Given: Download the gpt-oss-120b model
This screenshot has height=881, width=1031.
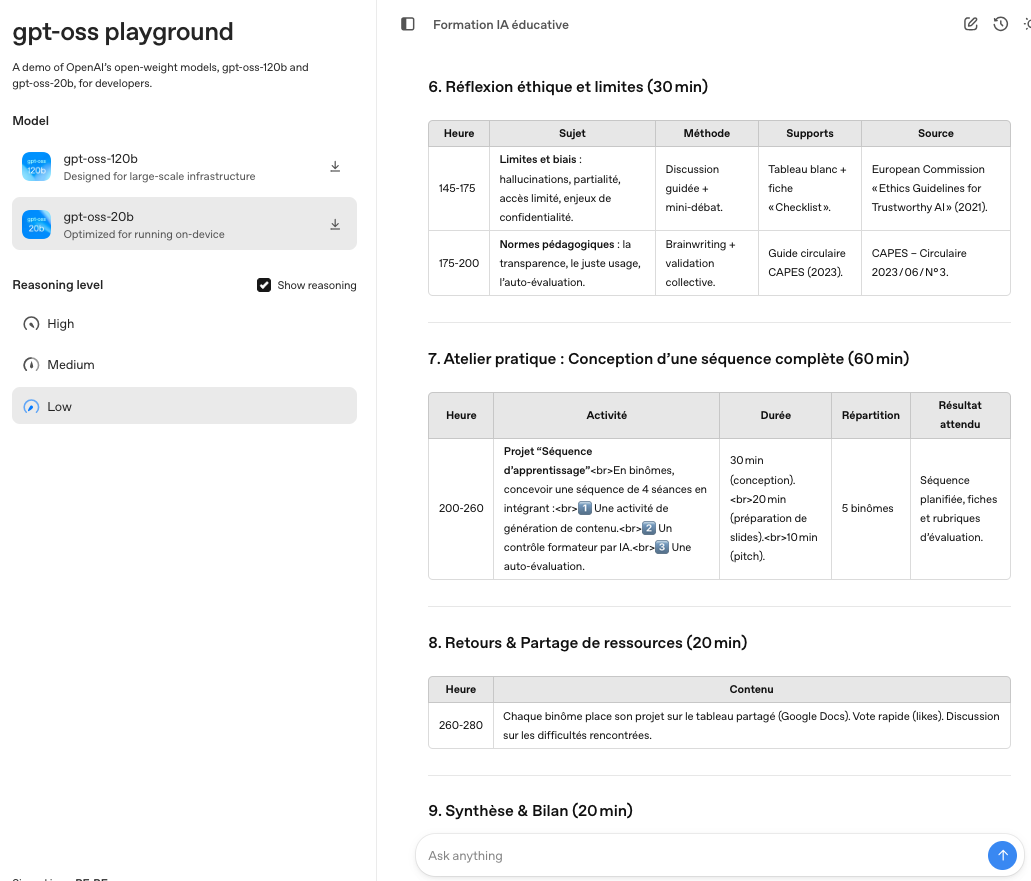Looking at the screenshot, I should (335, 167).
